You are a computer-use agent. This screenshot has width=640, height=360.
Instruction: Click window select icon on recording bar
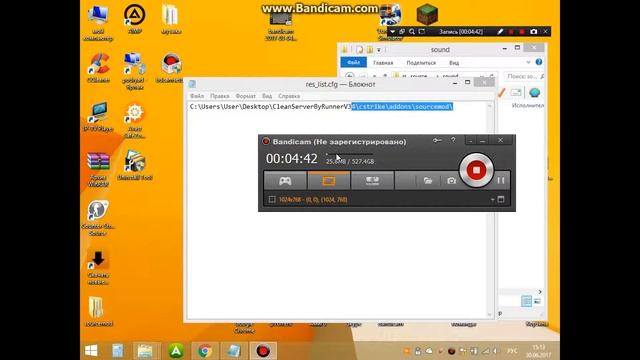(x=402, y=31)
